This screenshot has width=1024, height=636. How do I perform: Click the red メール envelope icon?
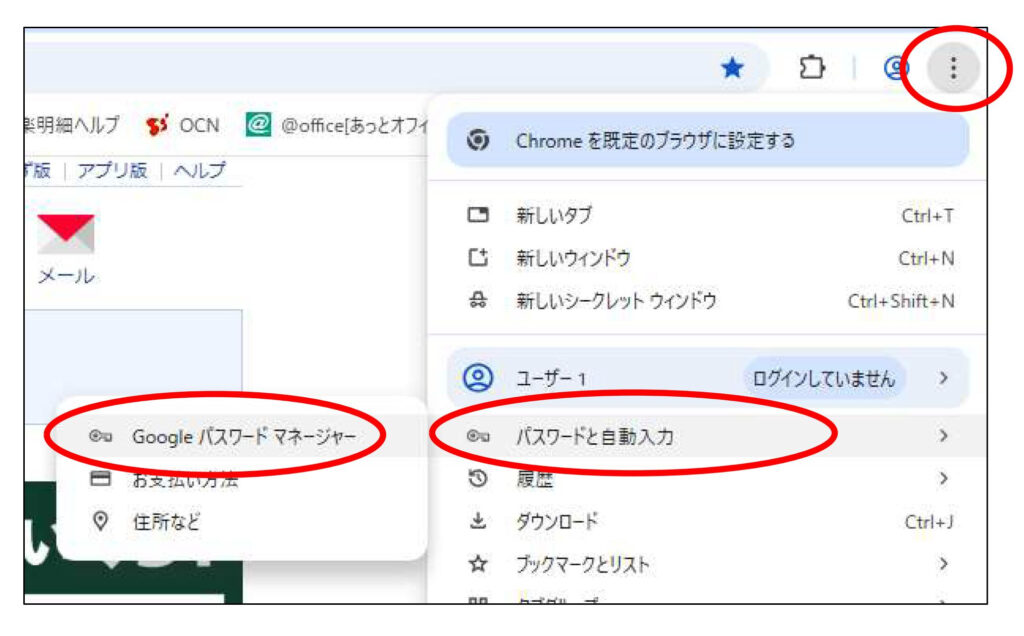66,234
